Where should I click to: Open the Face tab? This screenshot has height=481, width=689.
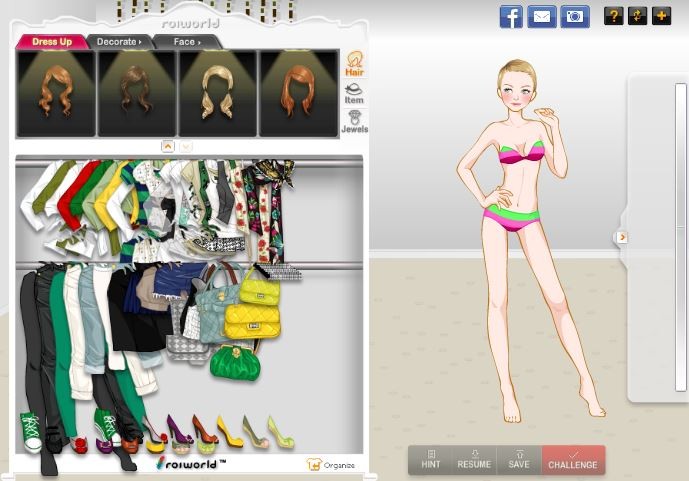coord(186,42)
